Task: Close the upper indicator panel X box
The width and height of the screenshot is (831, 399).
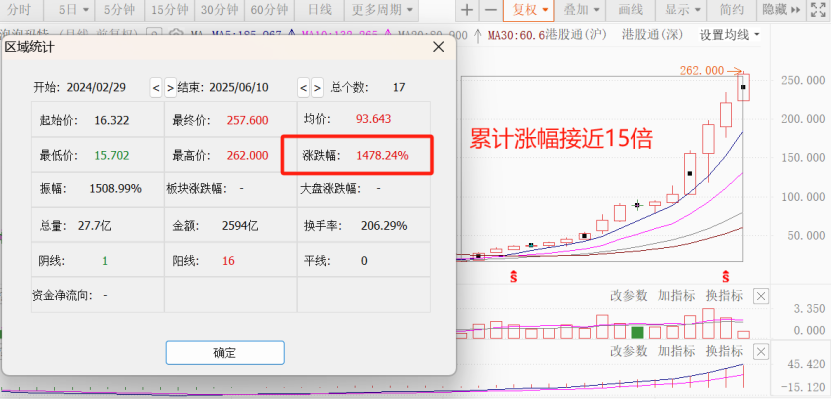Action: pyautogui.click(x=761, y=296)
